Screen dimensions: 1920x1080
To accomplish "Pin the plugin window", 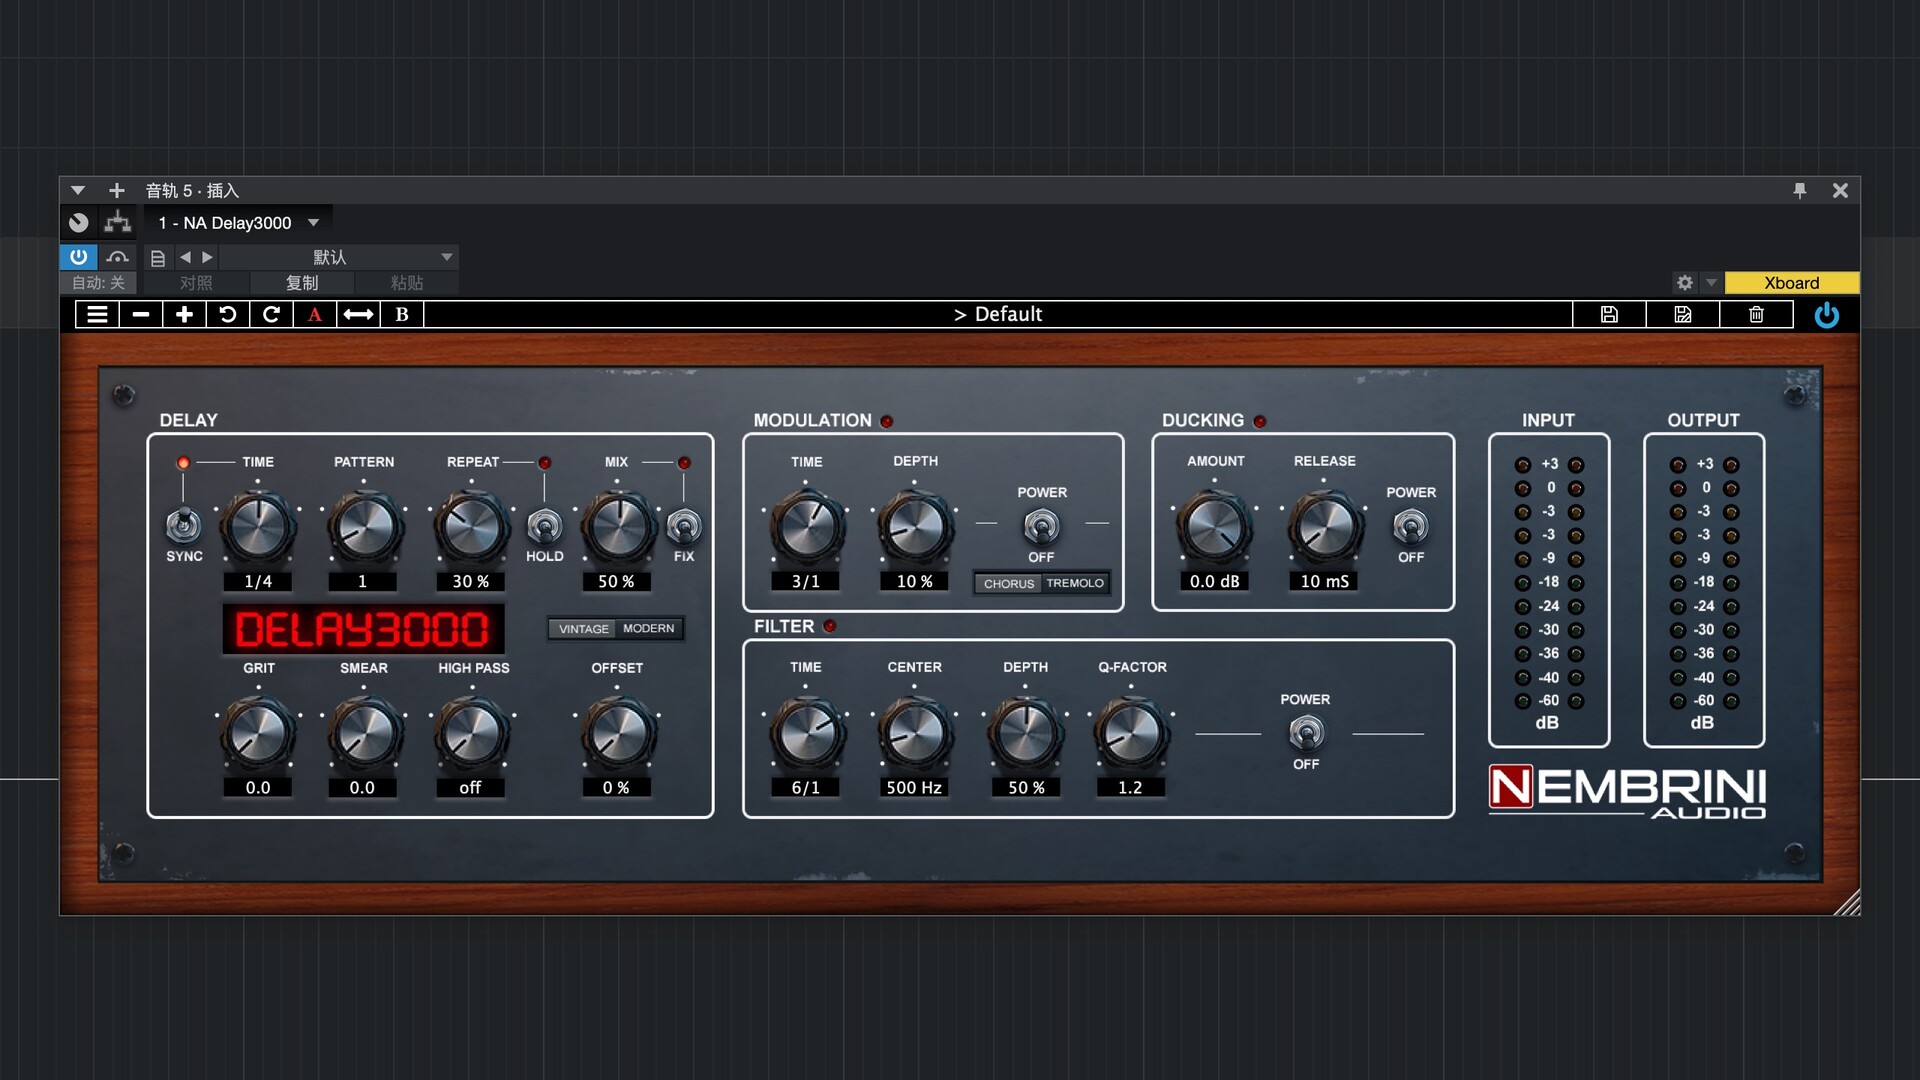I will point(1800,190).
